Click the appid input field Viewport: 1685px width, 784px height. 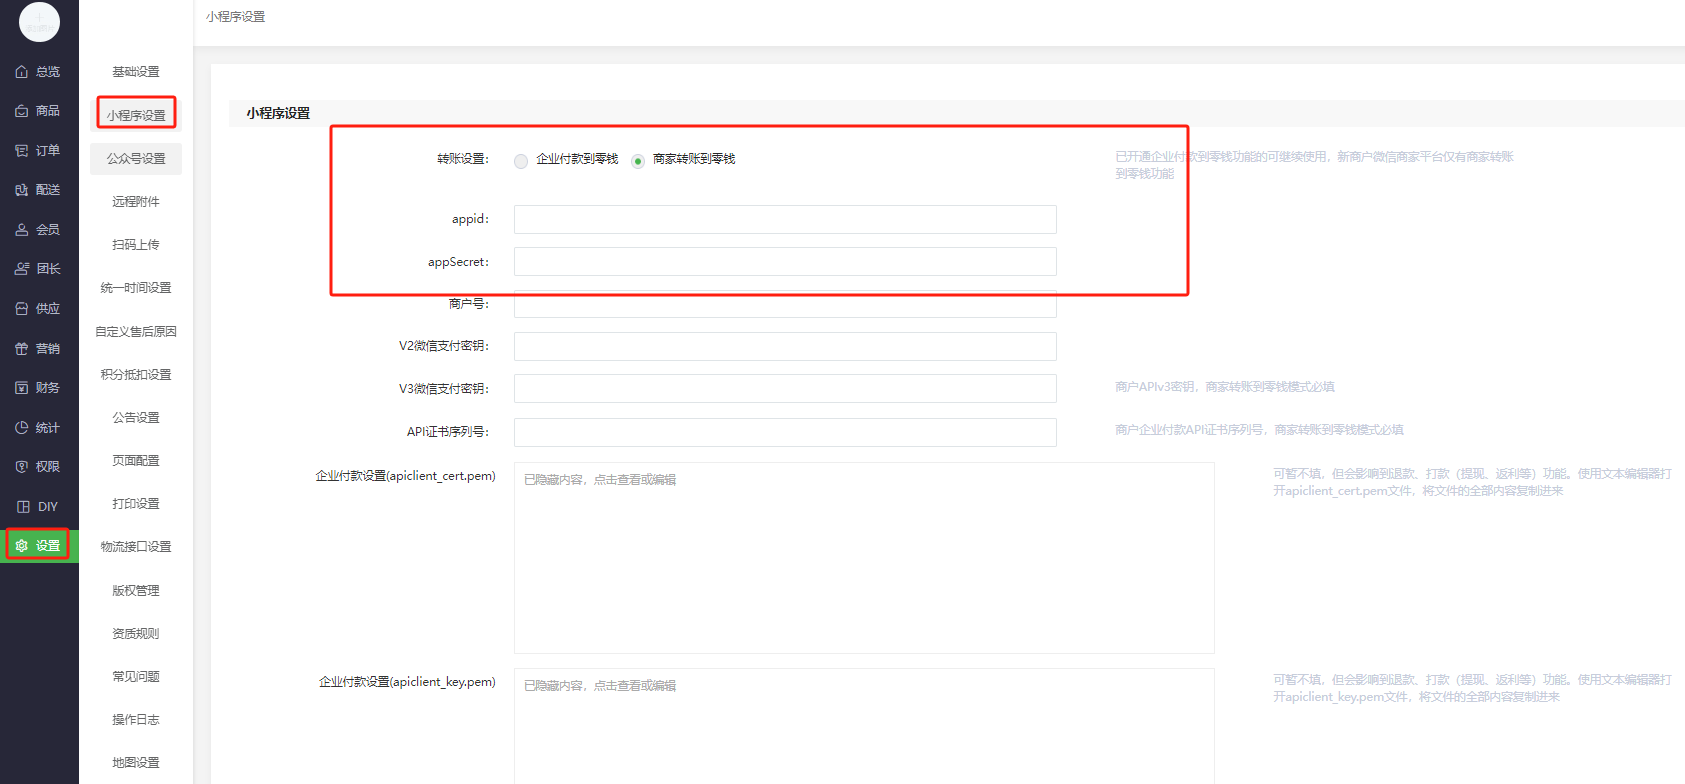point(785,220)
